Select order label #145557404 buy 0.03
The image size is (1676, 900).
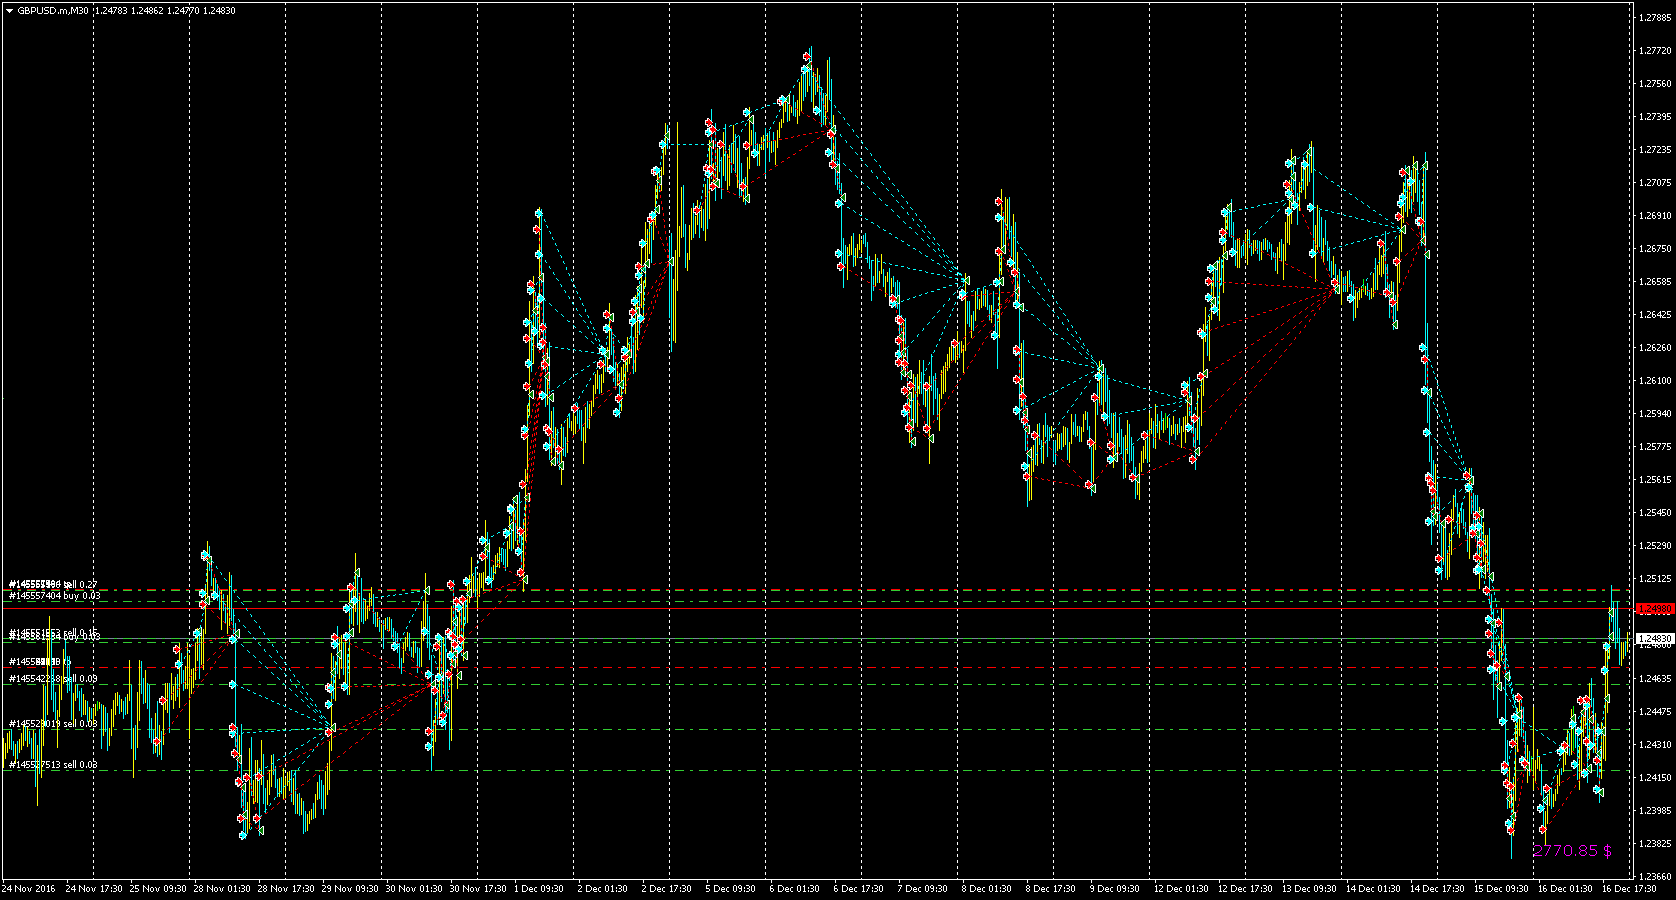point(55,596)
